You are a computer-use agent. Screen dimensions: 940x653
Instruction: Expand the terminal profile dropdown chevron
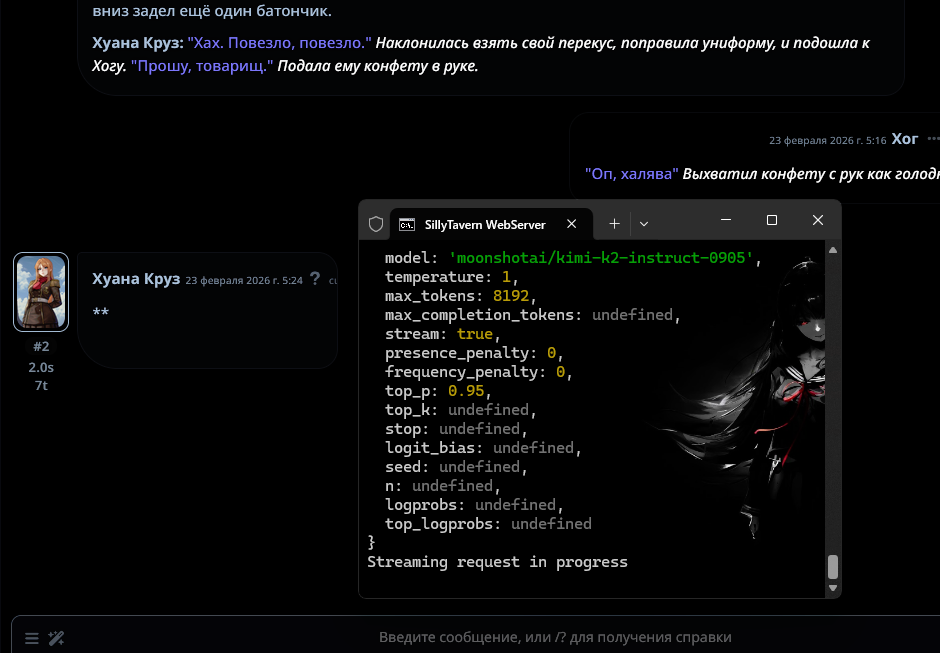point(644,223)
